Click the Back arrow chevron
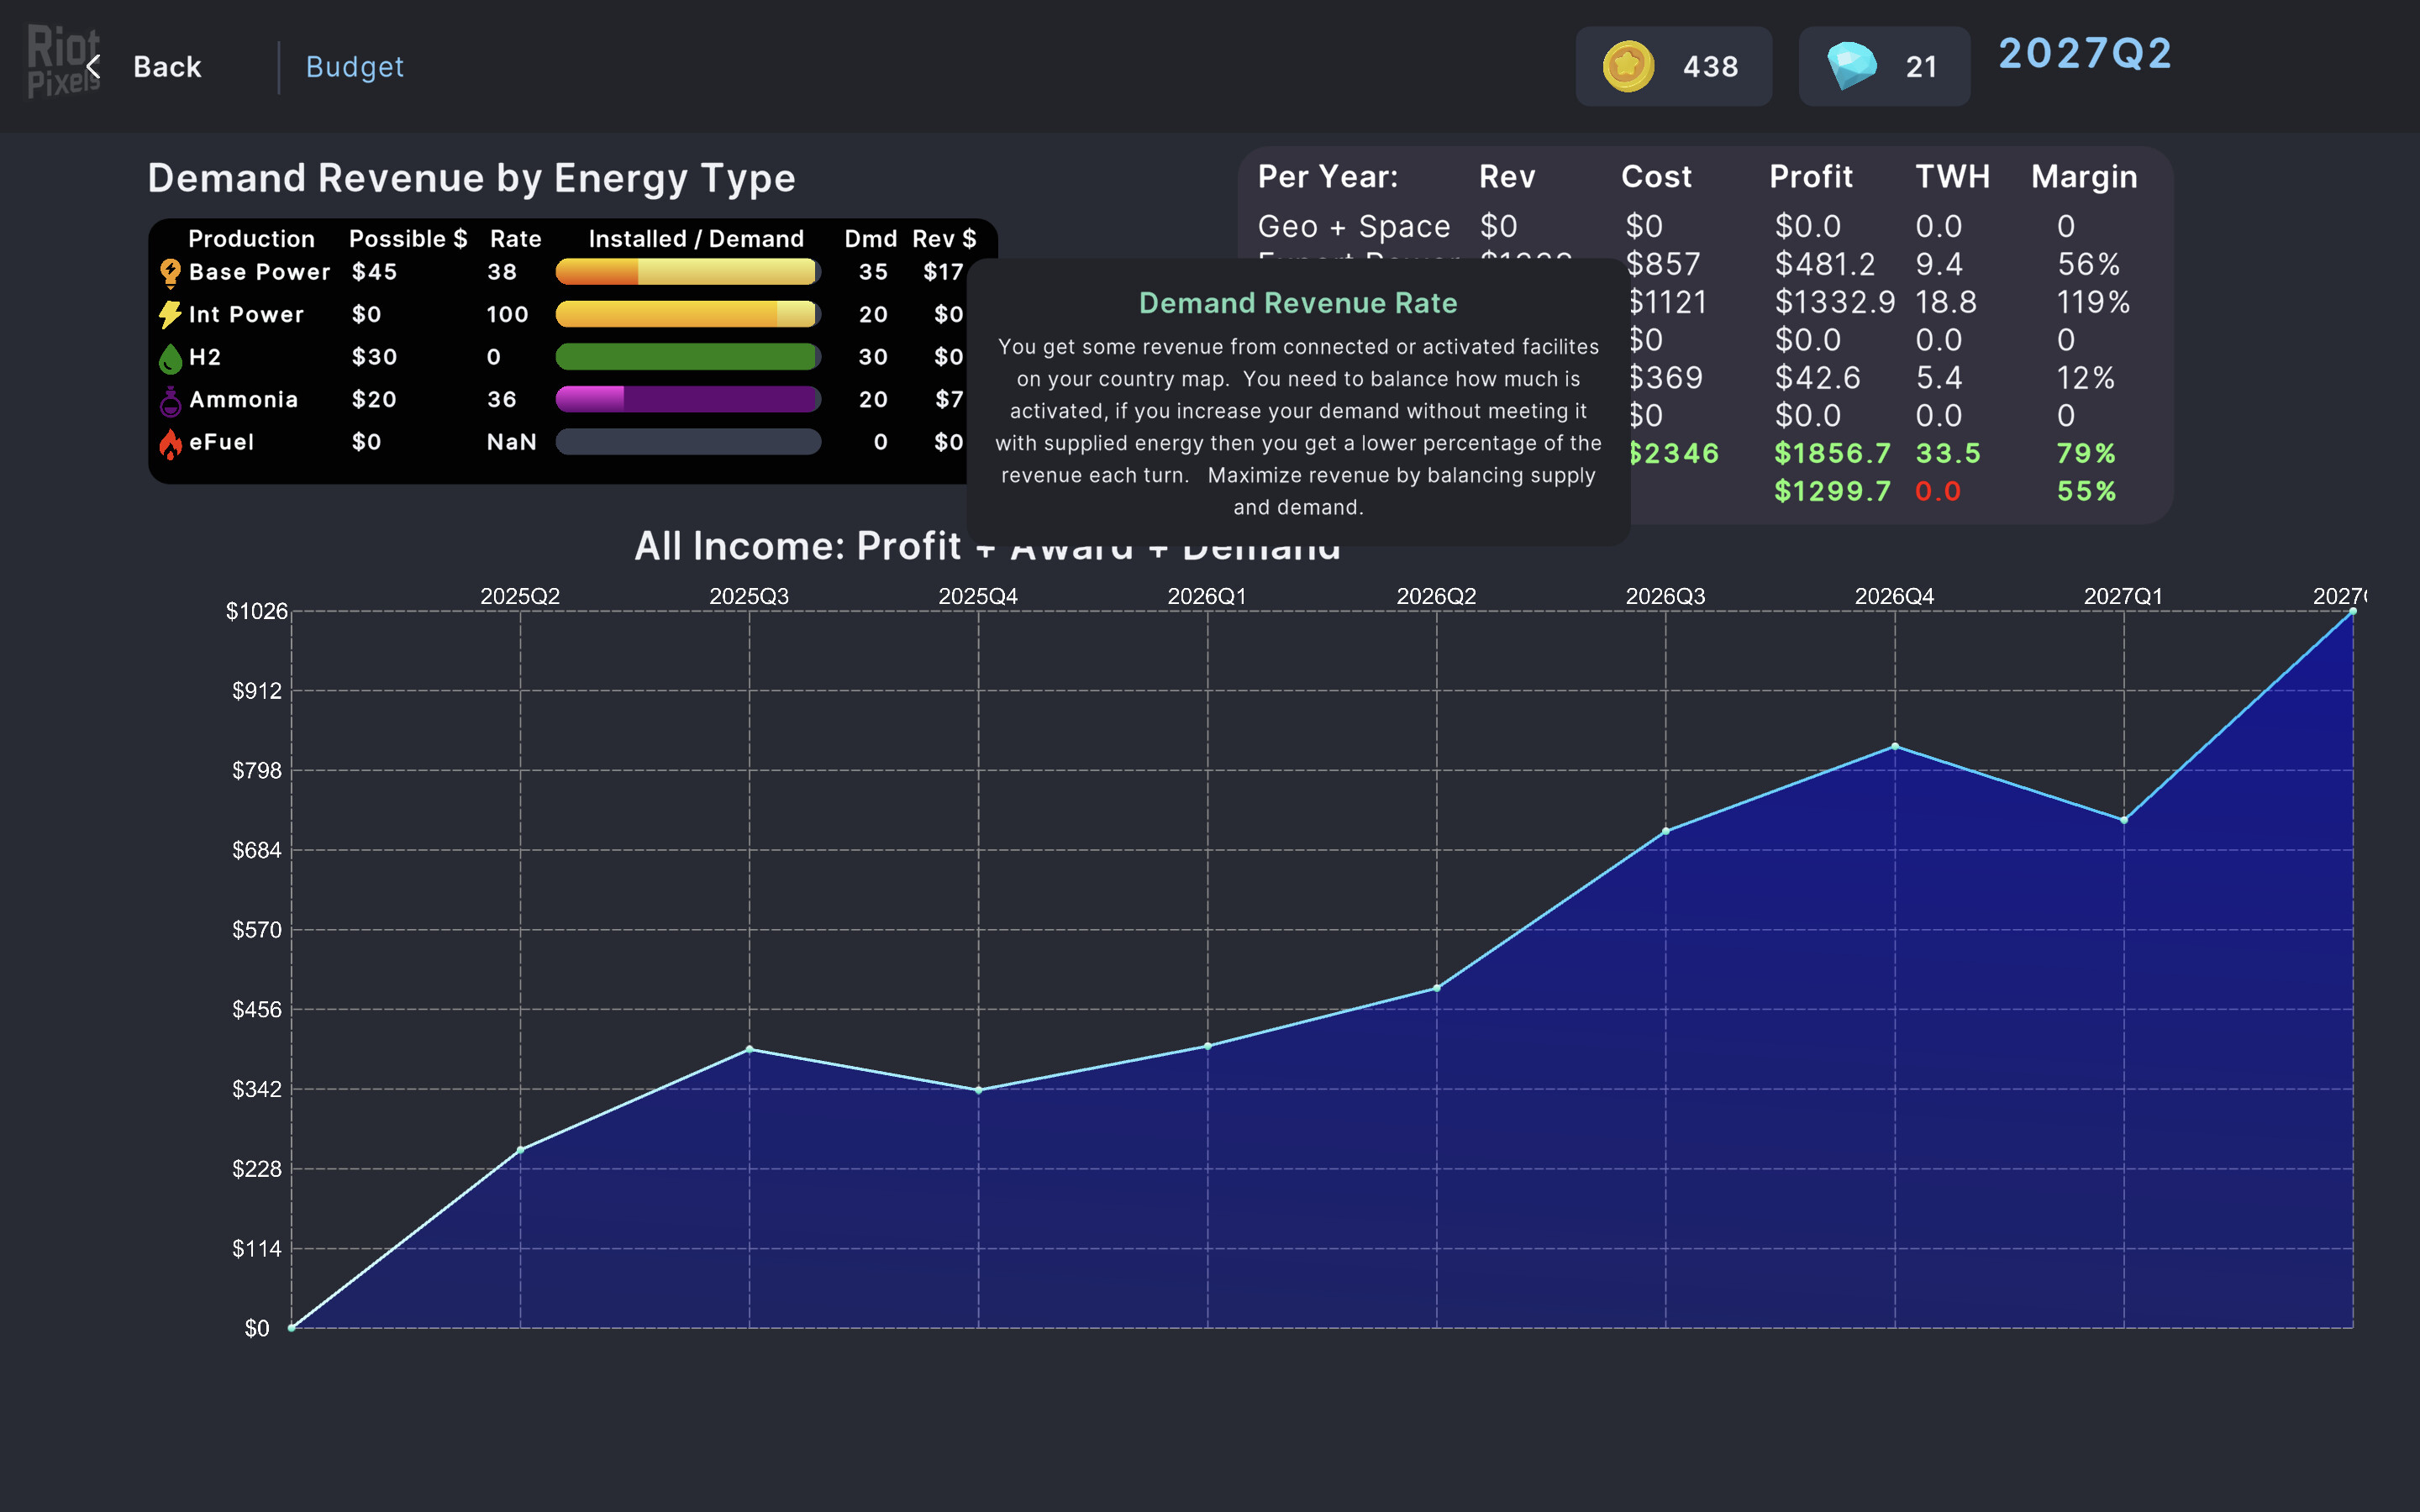Screen dimensions: 2420x1512 [94, 67]
